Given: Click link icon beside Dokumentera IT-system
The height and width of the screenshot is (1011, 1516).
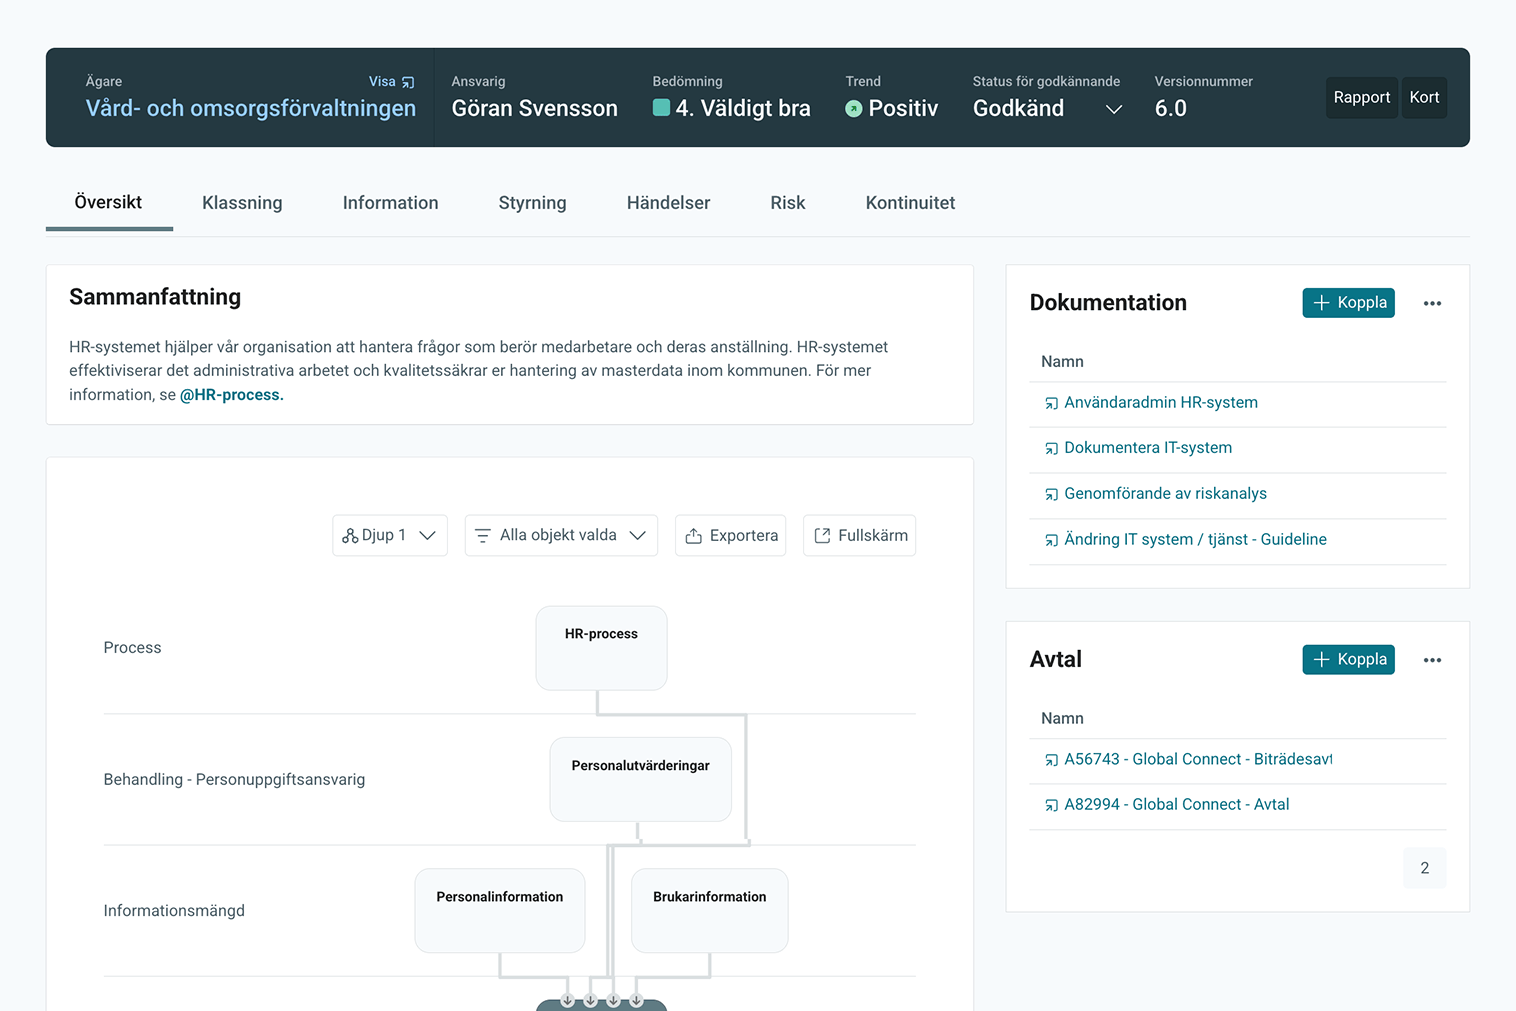Looking at the screenshot, I should (x=1051, y=449).
